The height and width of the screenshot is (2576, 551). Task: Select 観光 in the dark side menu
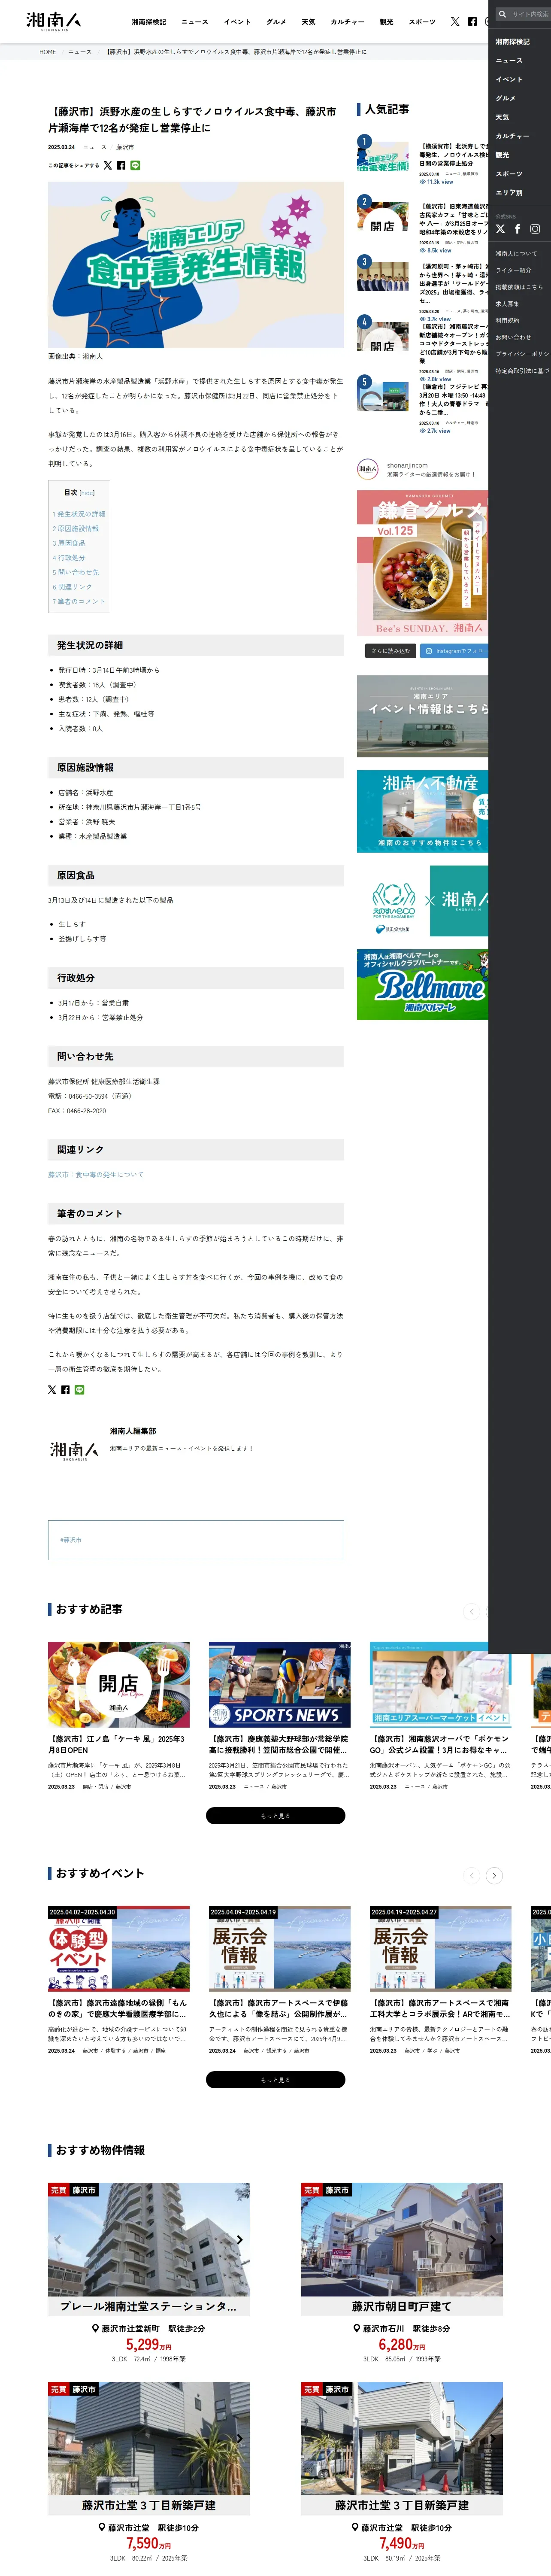click(x=502, y=155)
